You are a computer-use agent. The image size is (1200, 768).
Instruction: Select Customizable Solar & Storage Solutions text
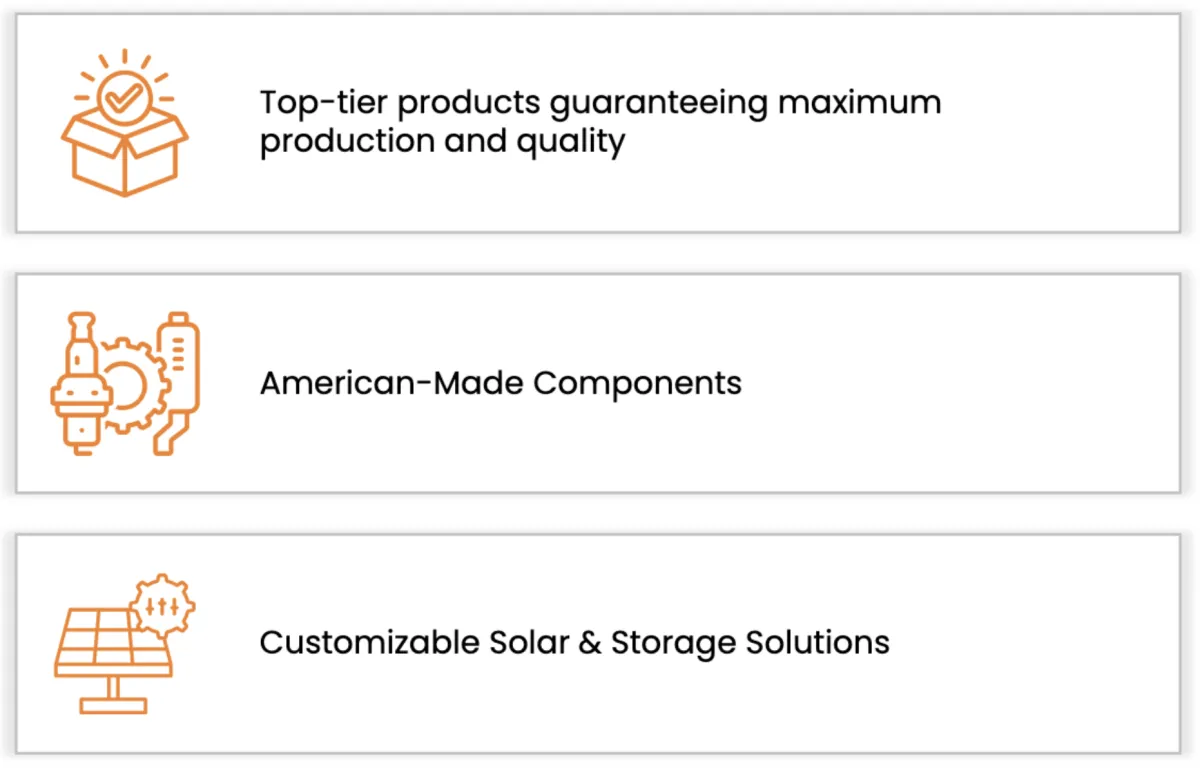click(574, 641)
